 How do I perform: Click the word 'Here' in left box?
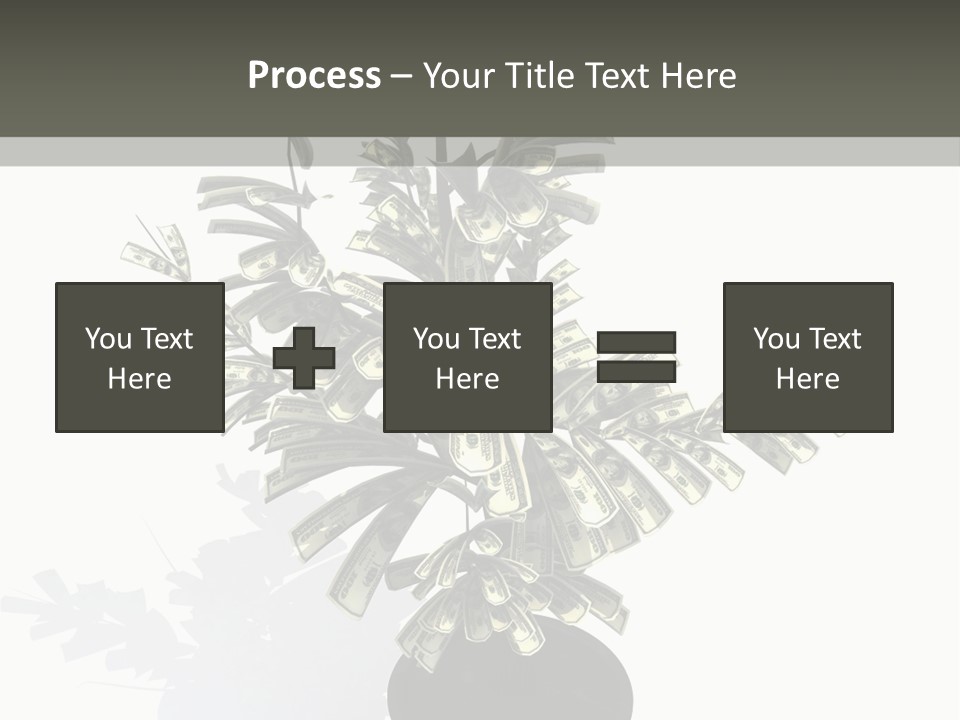139,379
